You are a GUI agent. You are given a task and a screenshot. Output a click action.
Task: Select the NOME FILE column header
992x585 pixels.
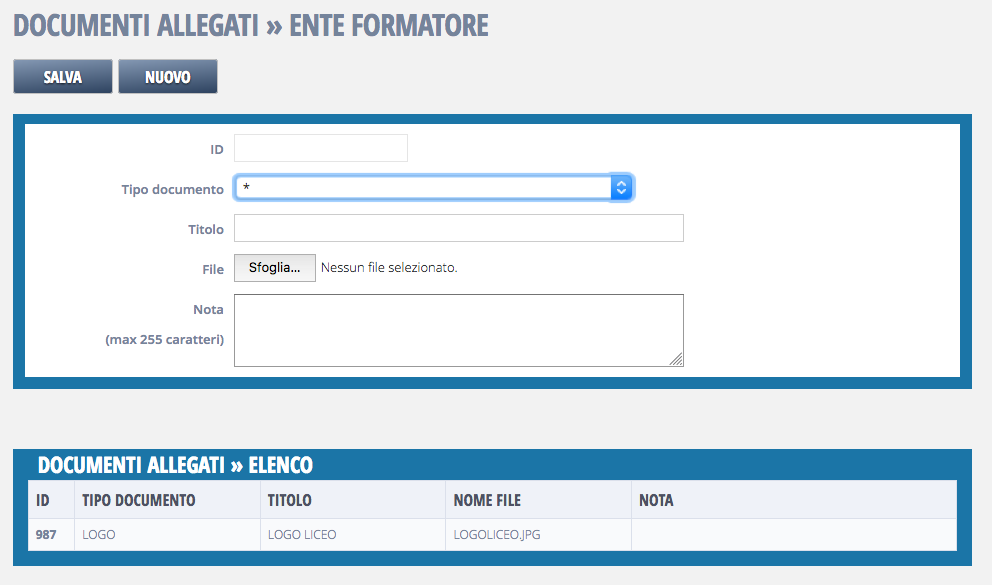[487, 500]
